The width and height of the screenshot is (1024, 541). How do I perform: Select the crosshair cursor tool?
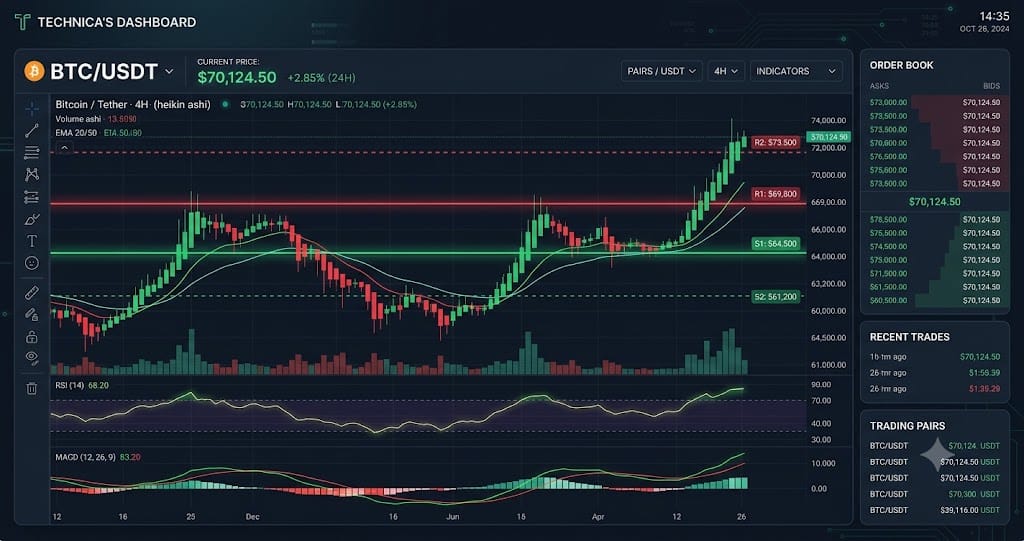[x=31, y=108]
